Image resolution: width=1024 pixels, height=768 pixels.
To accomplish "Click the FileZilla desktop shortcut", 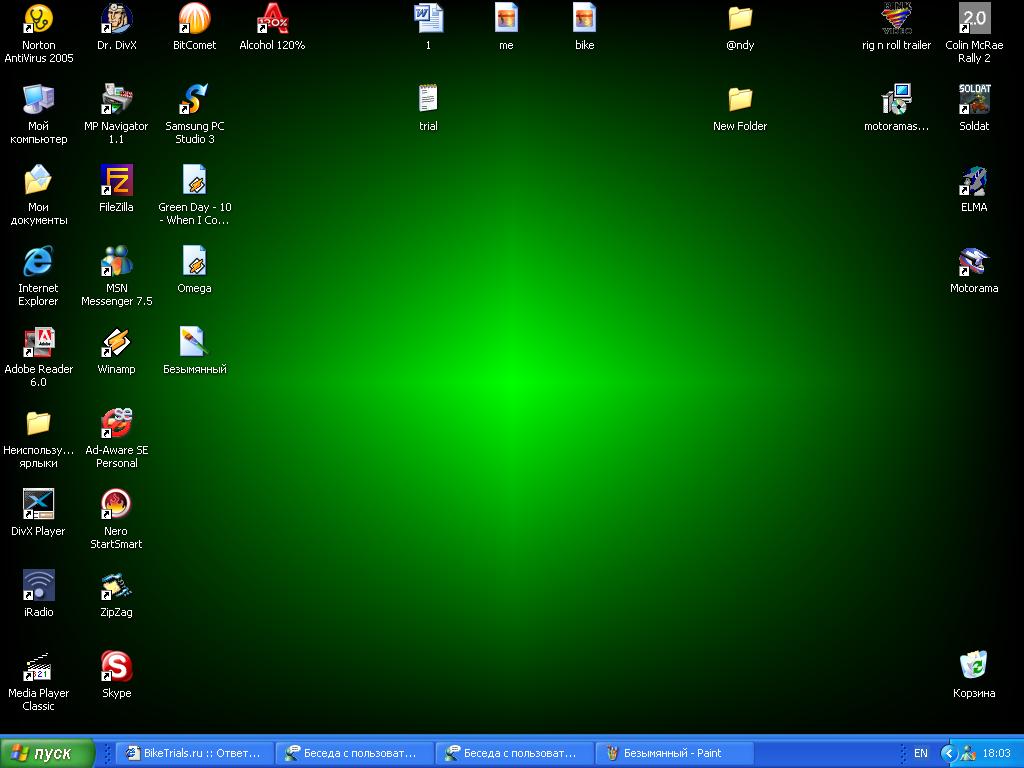I will click(x=116, y=181).
